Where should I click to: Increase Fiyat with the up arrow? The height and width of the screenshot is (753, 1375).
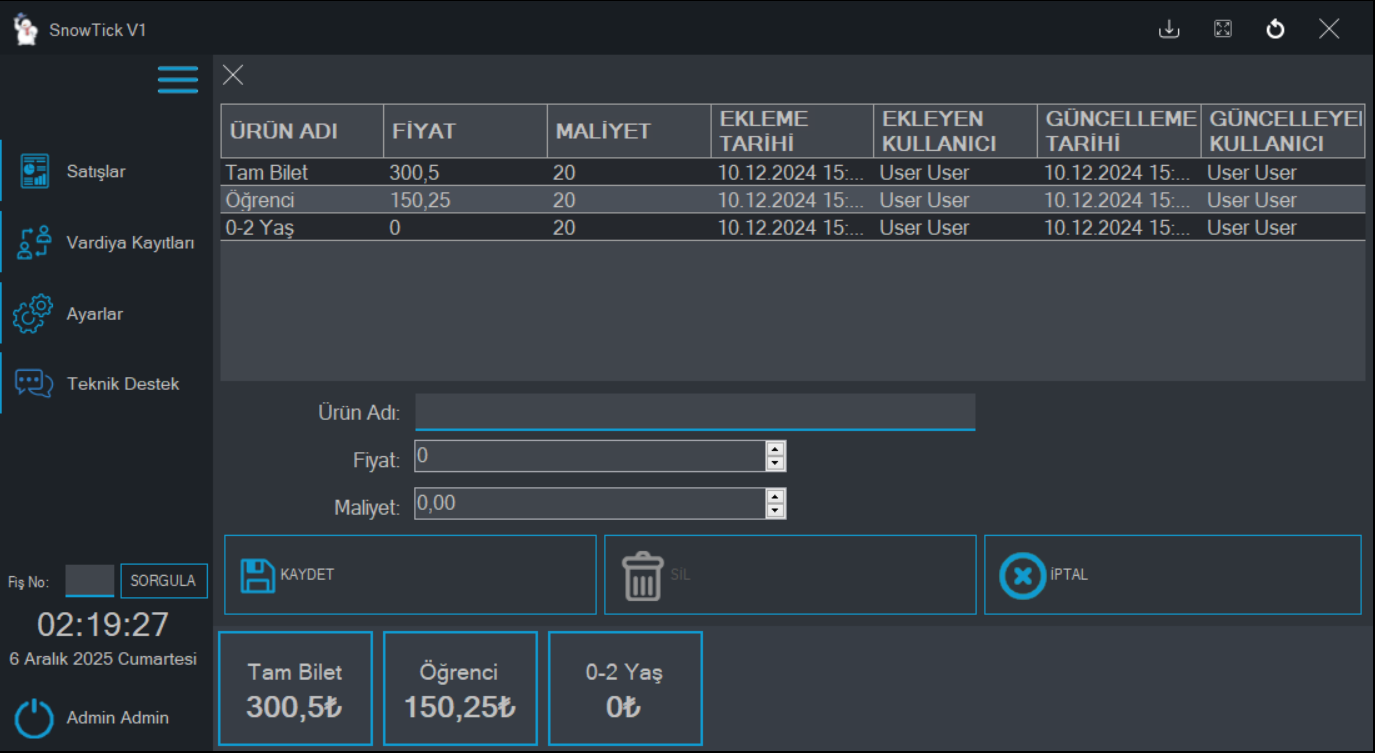click(775, 449)
